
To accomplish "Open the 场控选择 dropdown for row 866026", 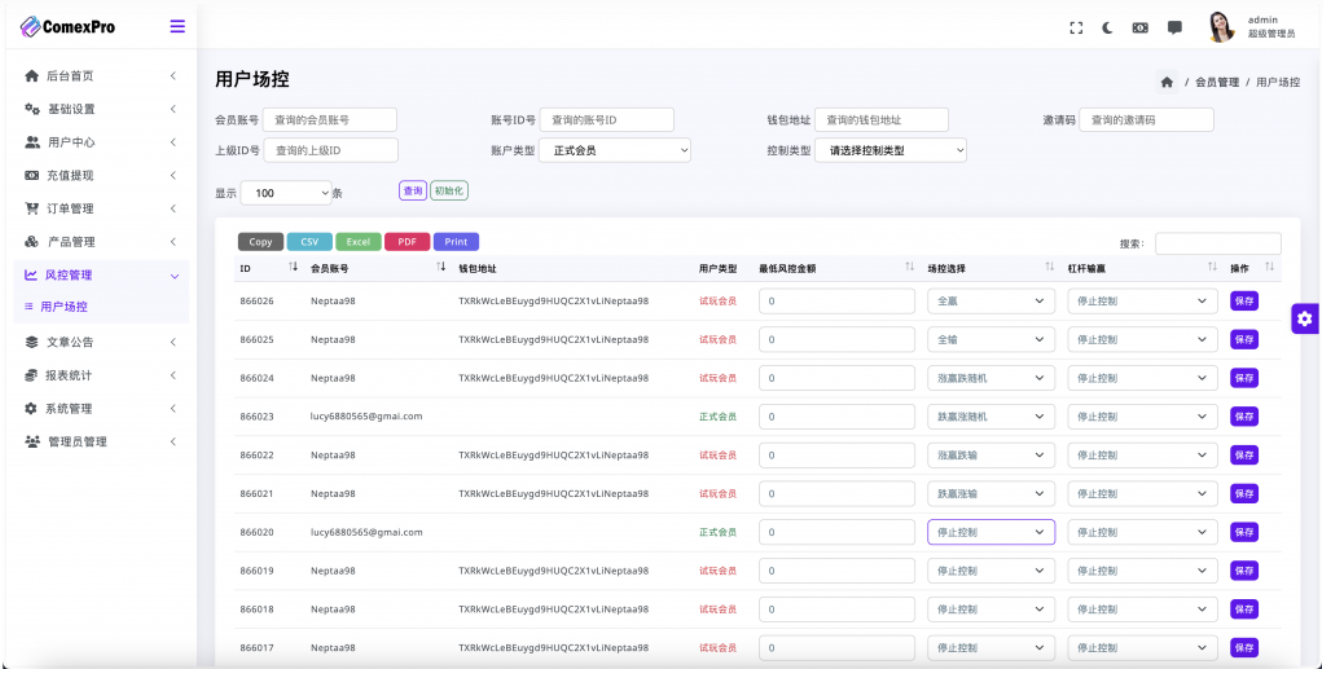I will [x=991, y=301].
